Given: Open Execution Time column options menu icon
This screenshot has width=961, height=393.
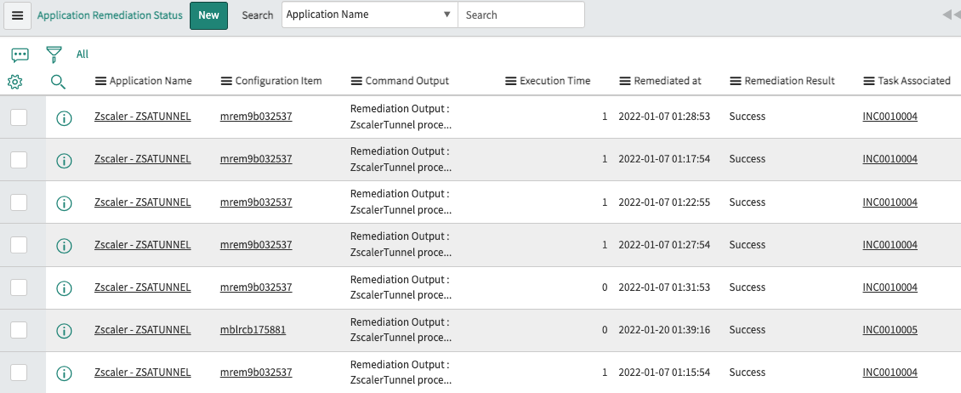Looking at the screenshot, I should pyautogui.click(x=511, y=81).
